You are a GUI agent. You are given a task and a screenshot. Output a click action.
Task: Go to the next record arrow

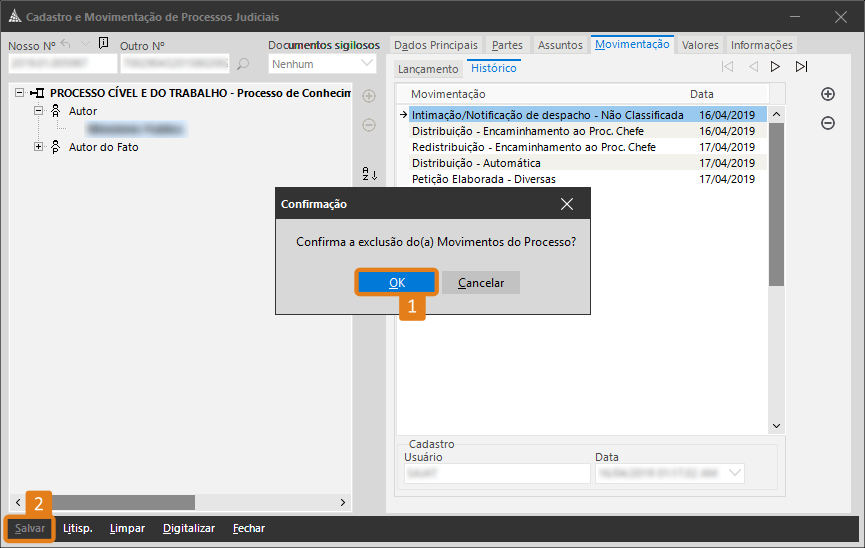tap(775, 67)
